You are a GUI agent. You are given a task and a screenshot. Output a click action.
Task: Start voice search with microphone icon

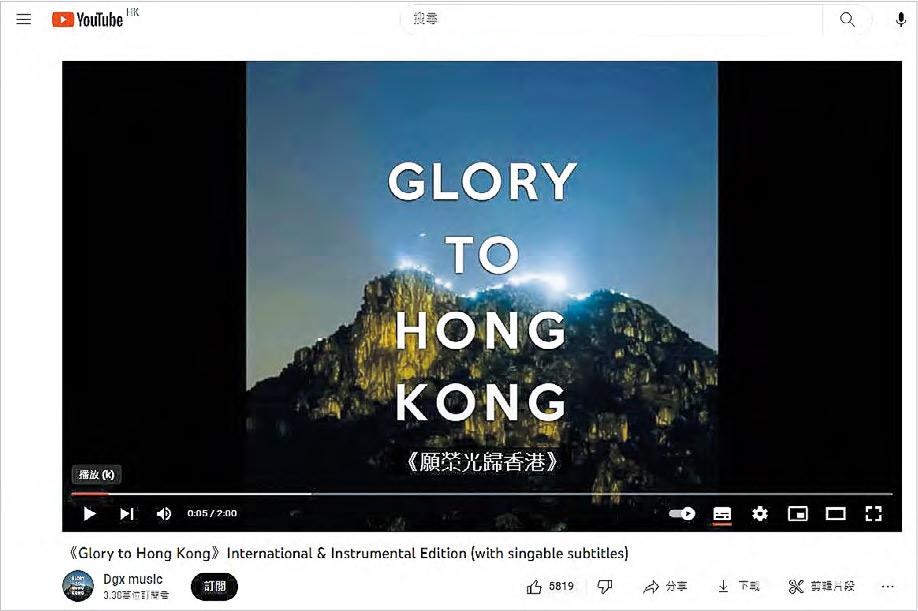click(x=900, y=20)
